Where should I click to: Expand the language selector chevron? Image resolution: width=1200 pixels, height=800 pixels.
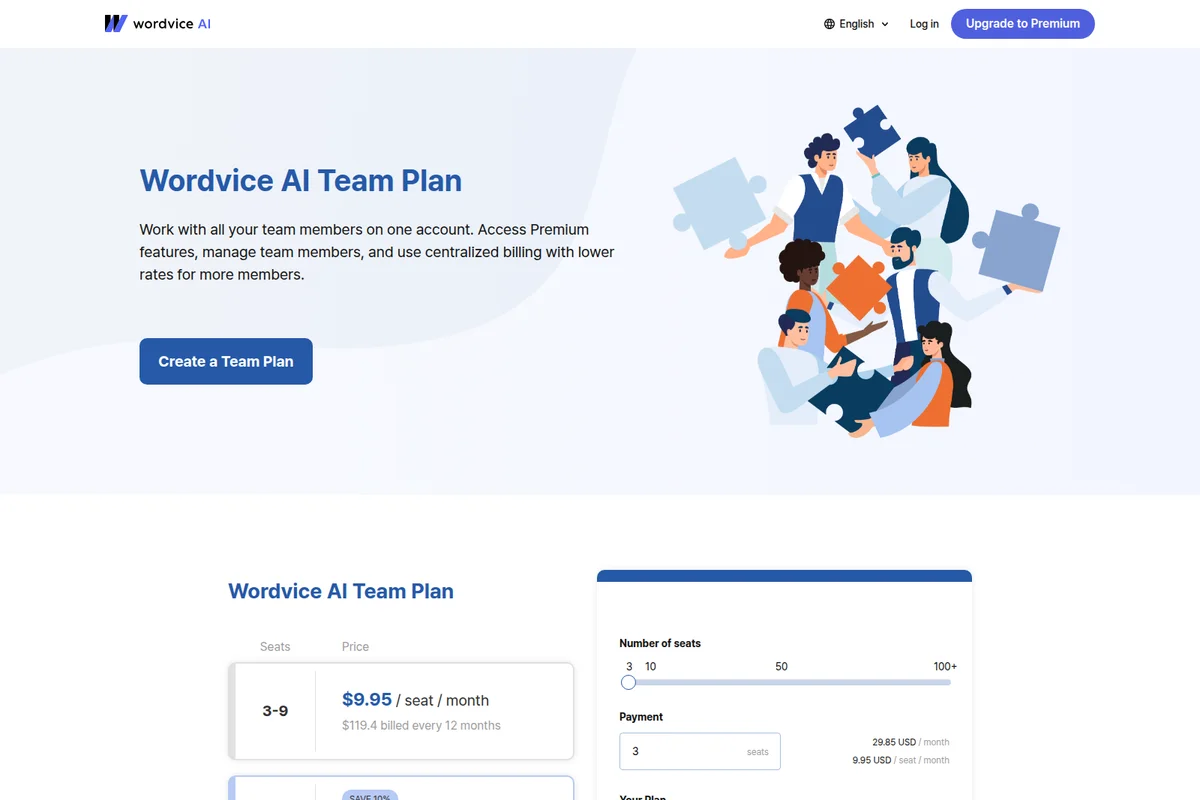point(885,24)
